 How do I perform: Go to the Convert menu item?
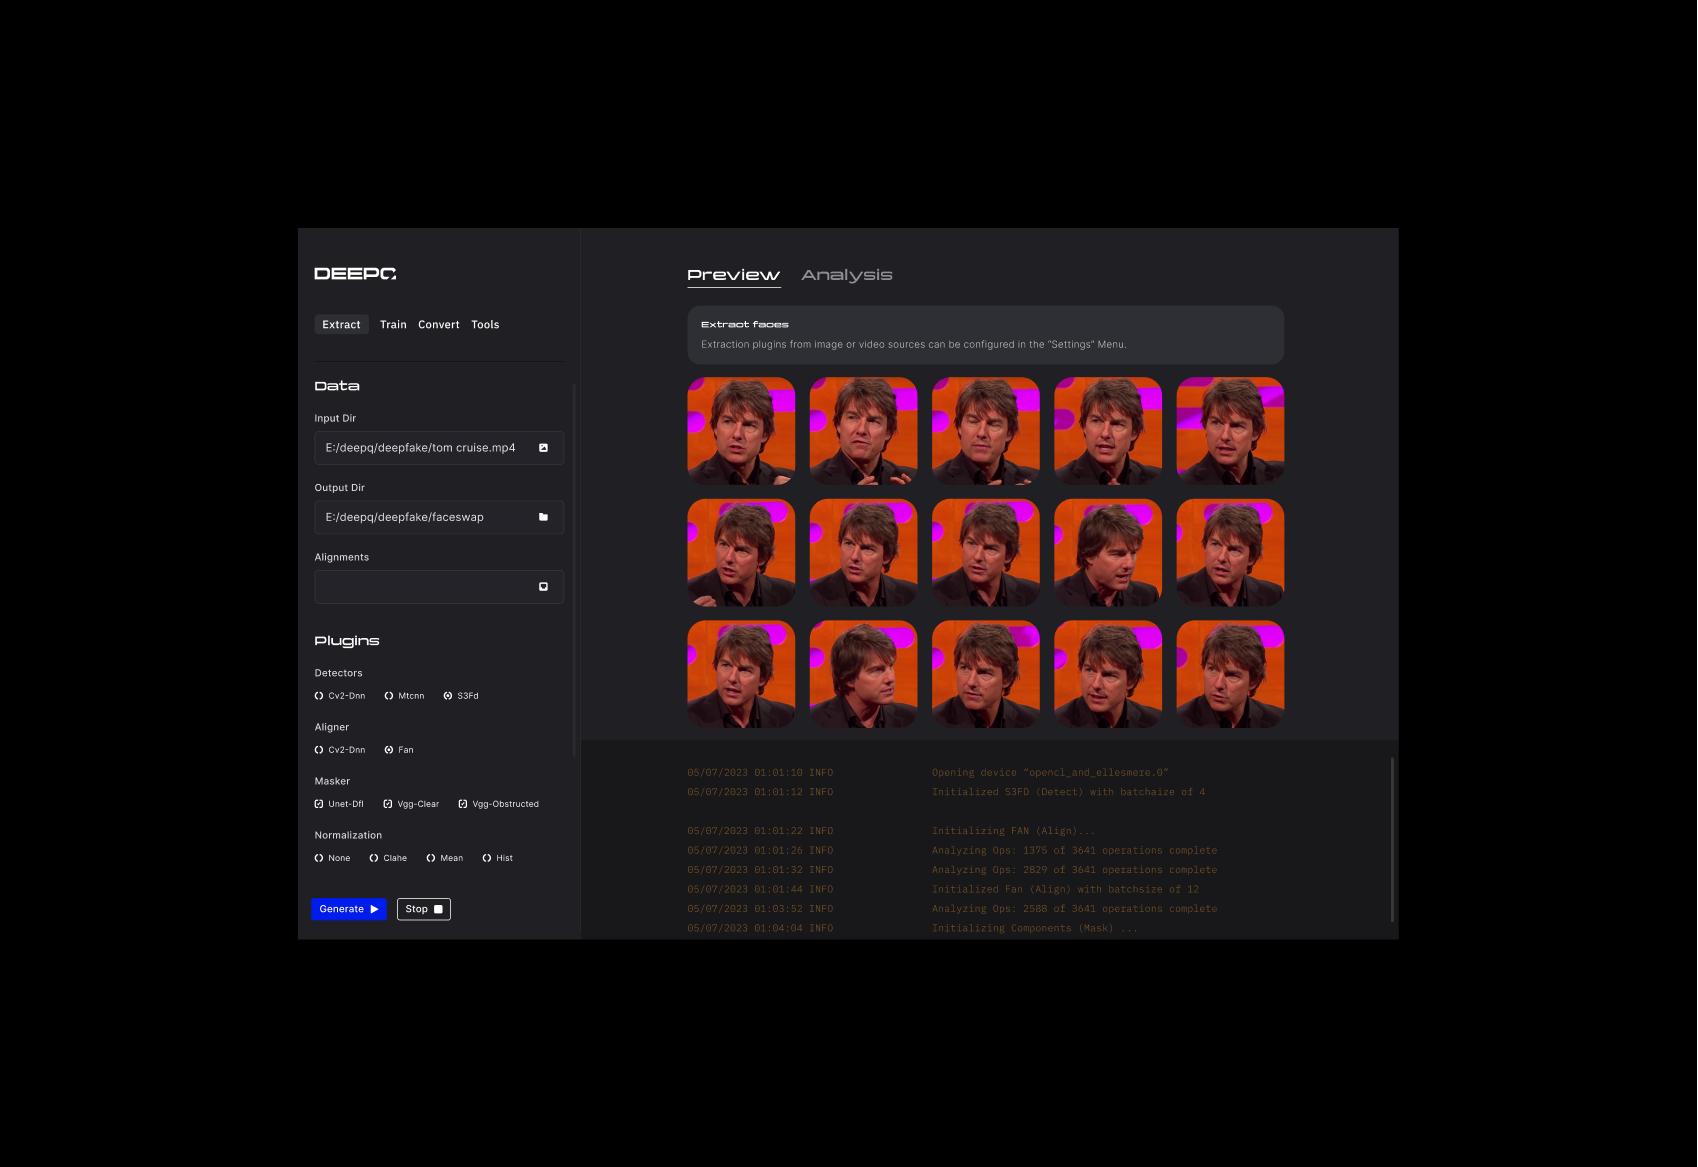point(439,325)
